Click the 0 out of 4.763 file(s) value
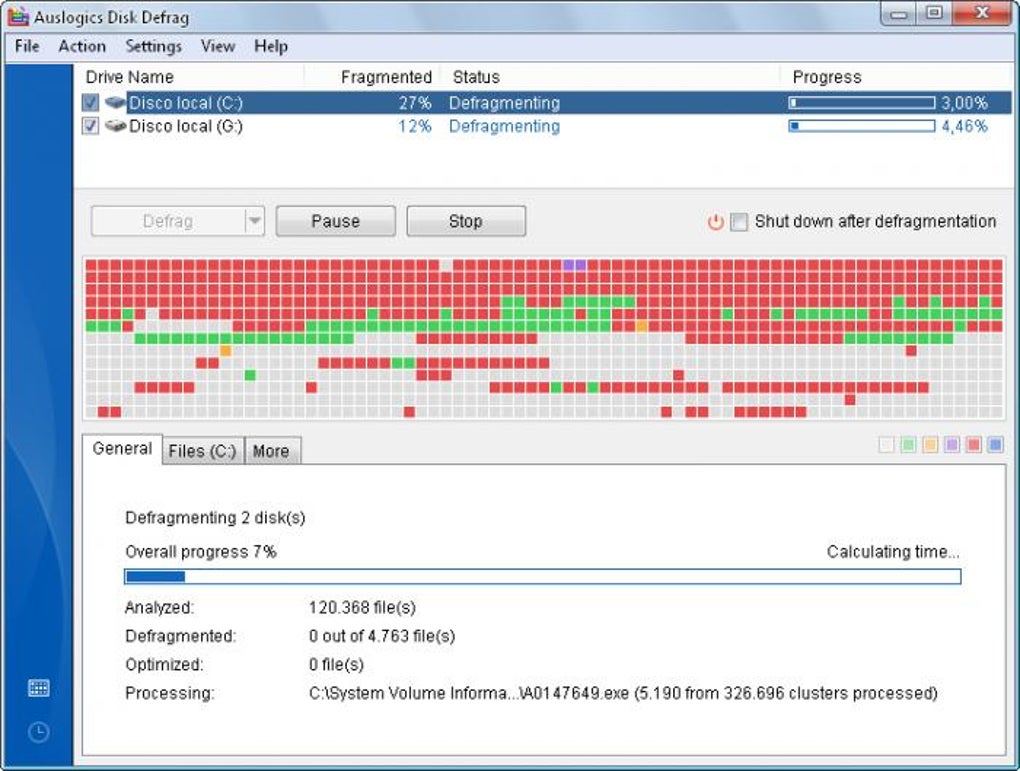 tap(382, 636)
